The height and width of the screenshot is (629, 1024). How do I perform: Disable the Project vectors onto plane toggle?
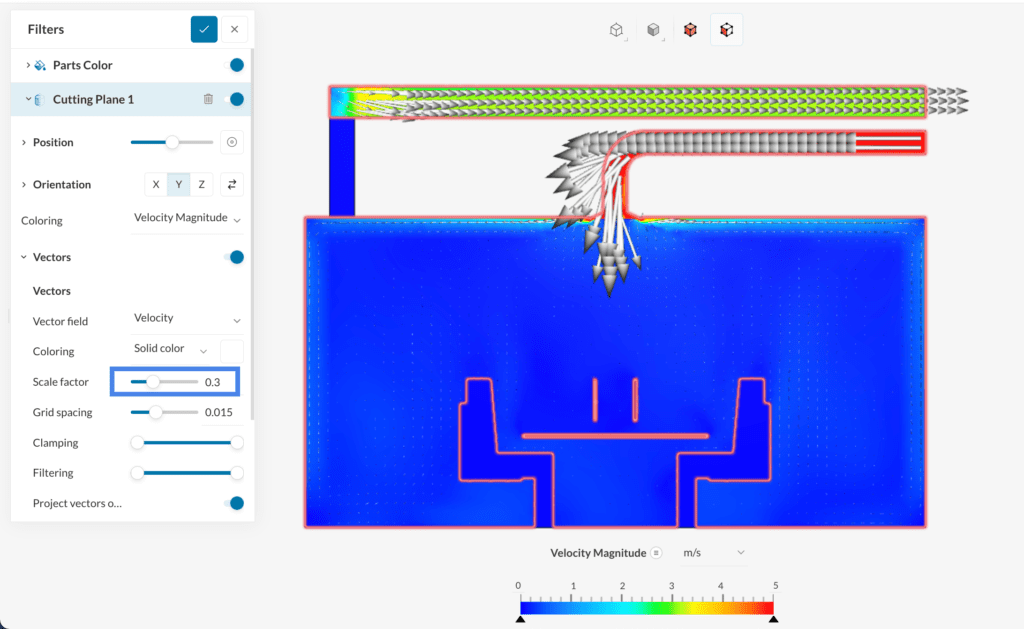[x=236, y=503]
